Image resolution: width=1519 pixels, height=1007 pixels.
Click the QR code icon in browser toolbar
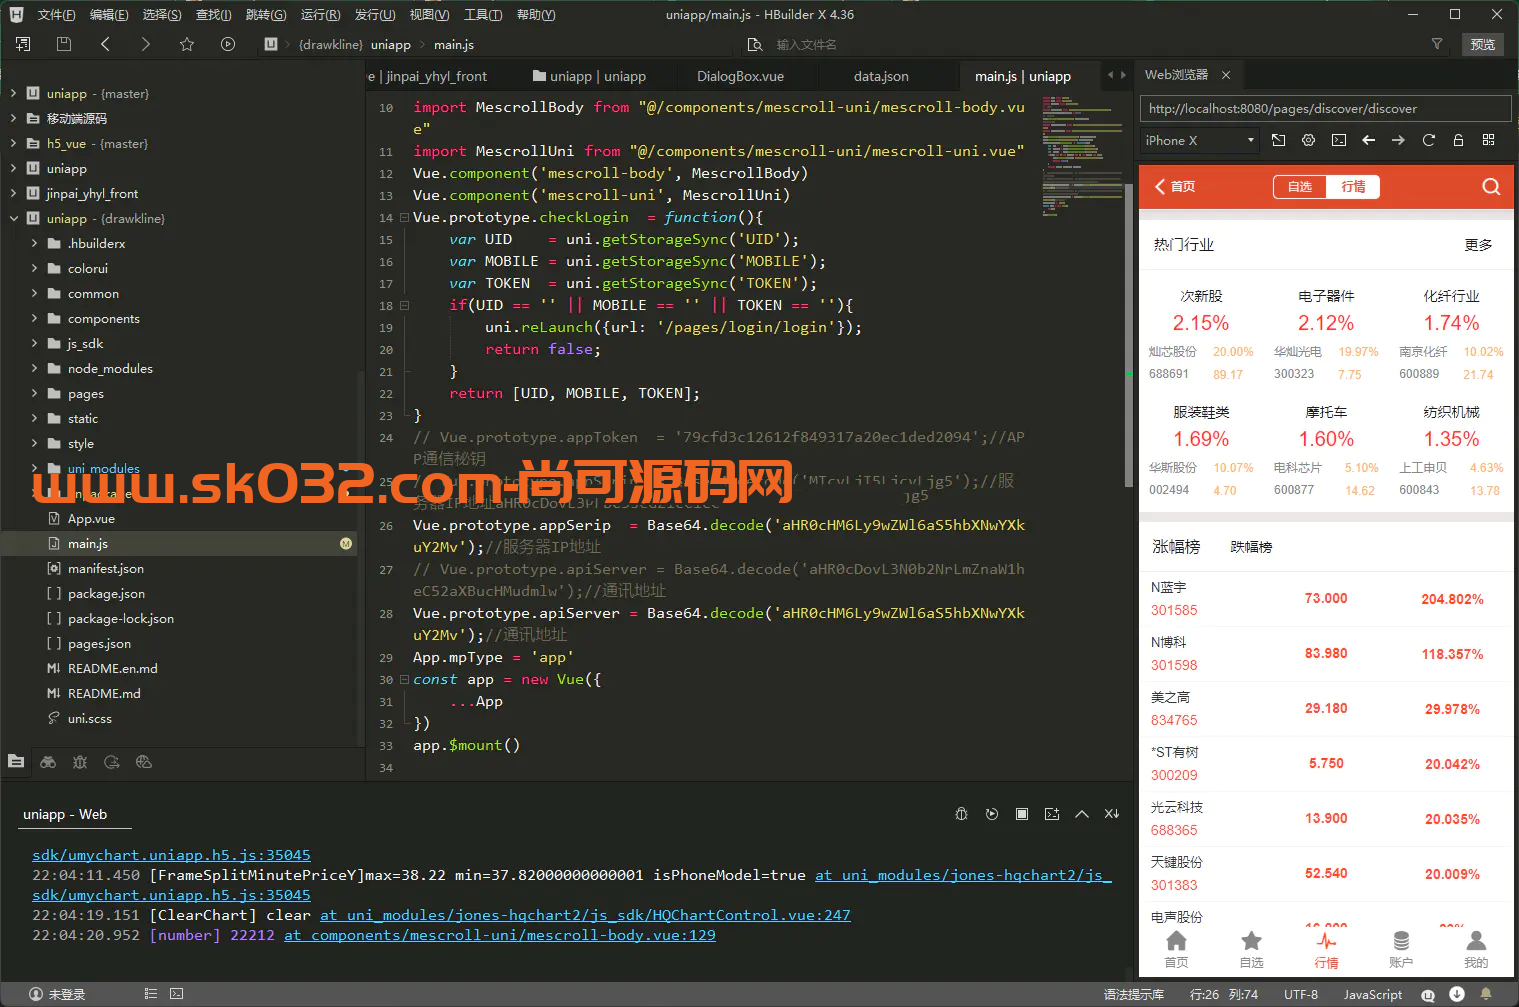[1488, 140]
